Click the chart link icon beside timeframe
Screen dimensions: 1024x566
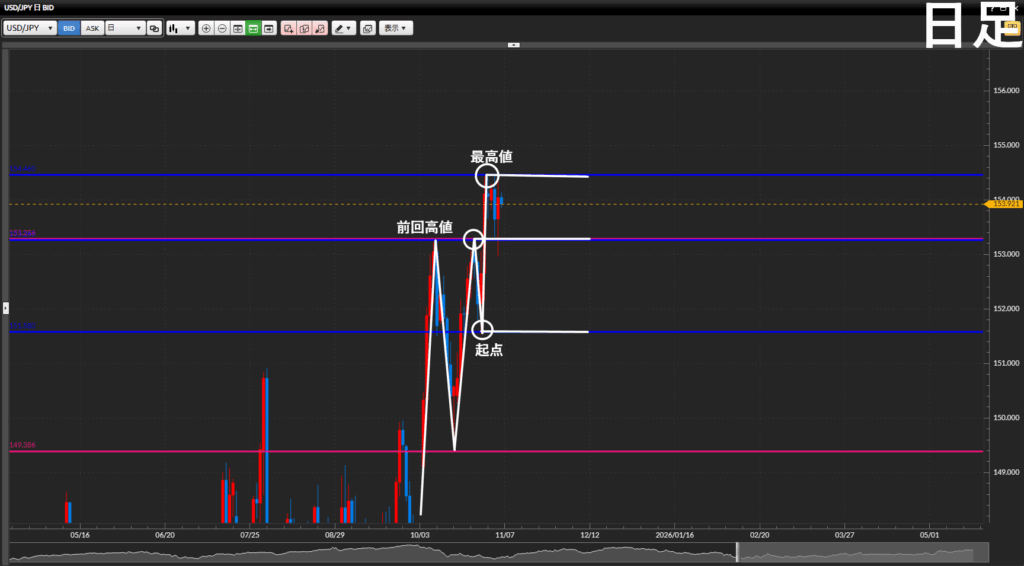(154, 29)
